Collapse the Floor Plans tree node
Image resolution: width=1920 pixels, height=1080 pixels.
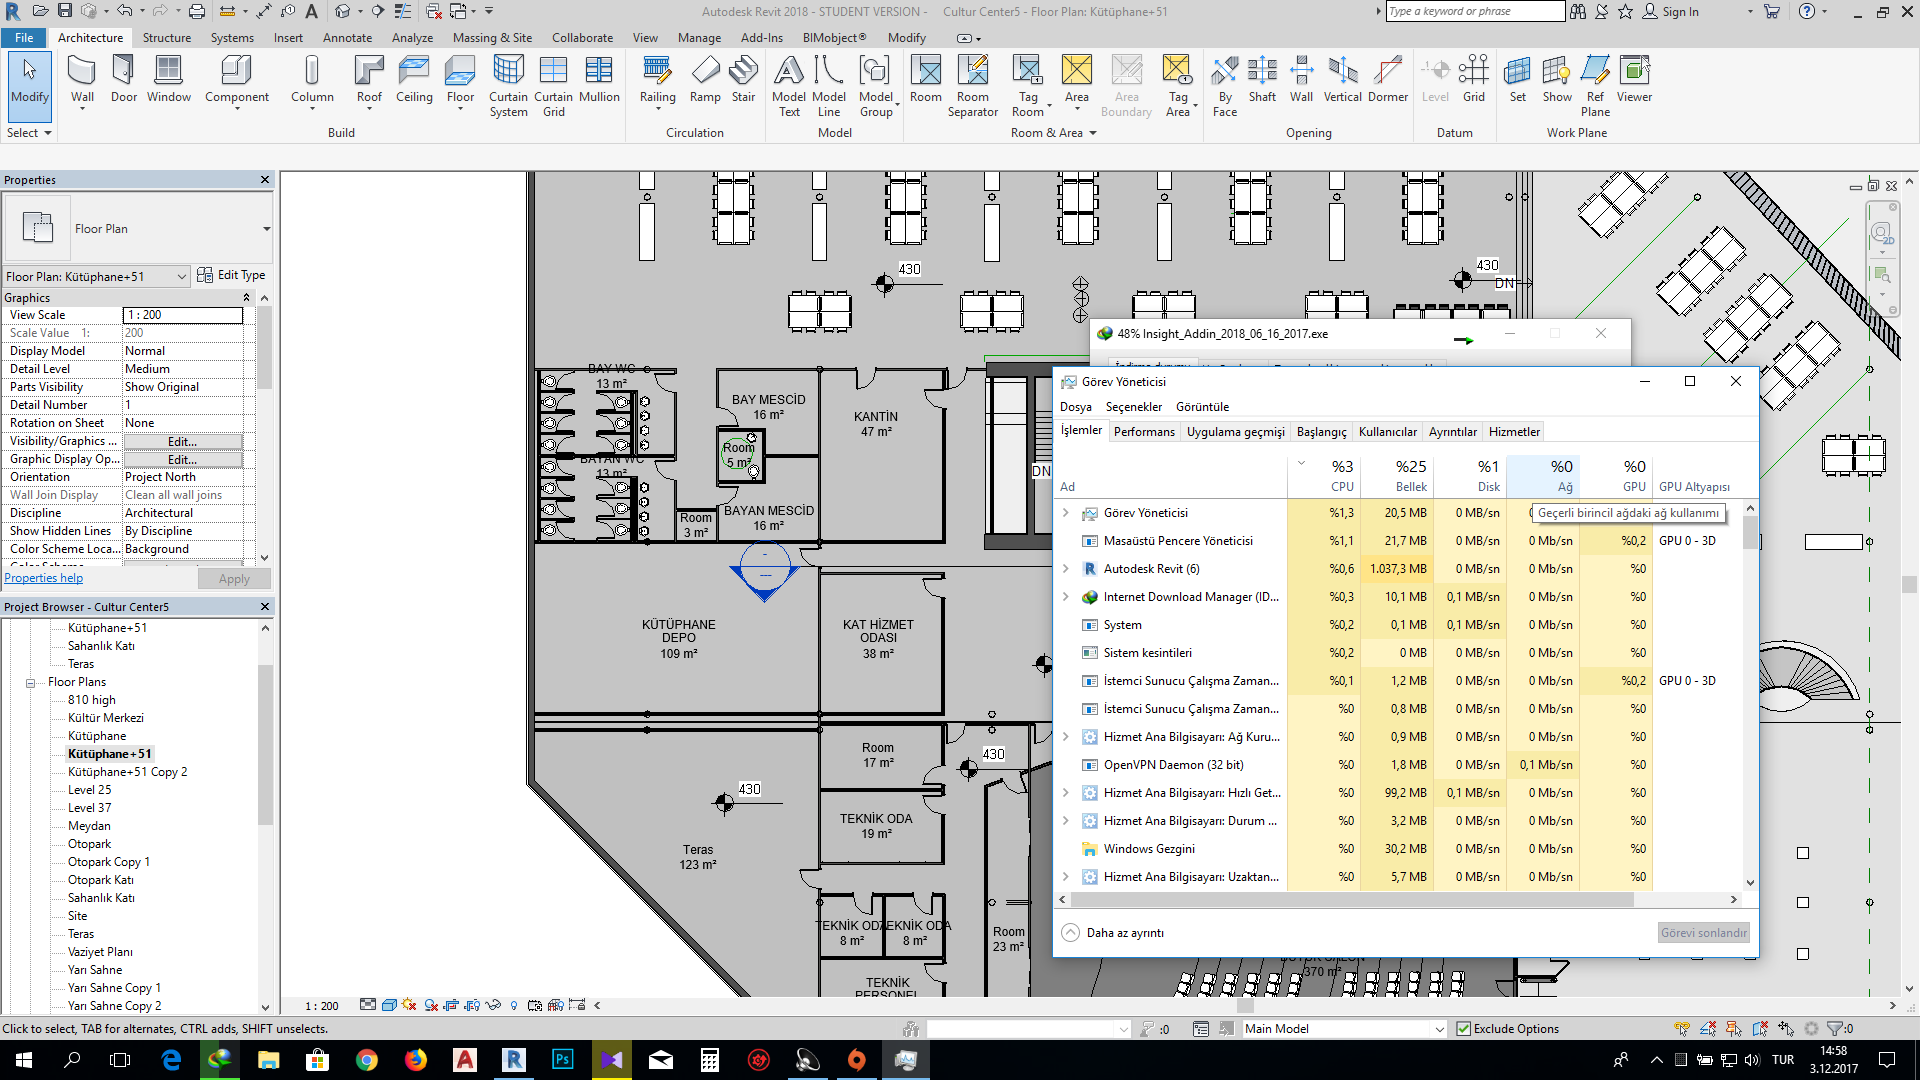click(x=31, y=683)
